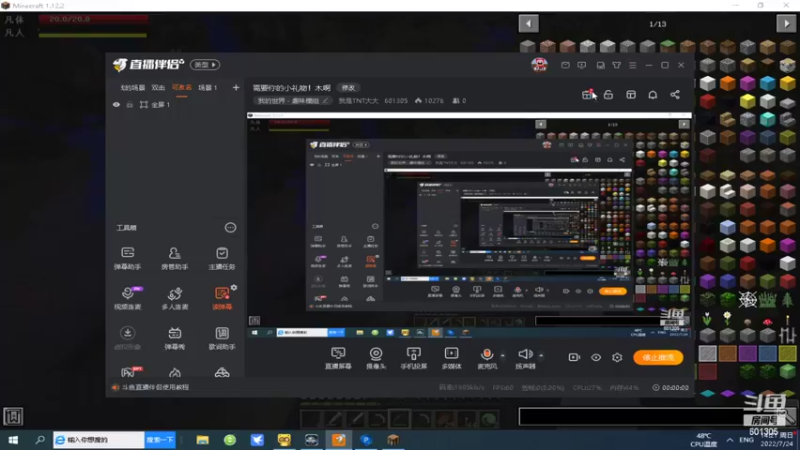Pick the orange wool block in Minecraft
The width and height of the screenshot is (800, 450).
728,83
